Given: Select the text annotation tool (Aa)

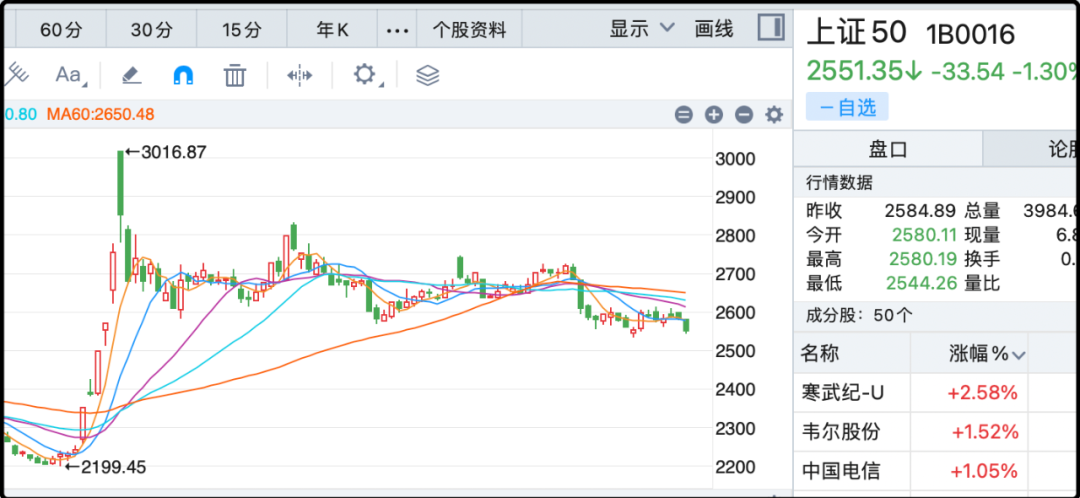Looking at the screenshot, I should pyautogui.click(x=69, y=75).
